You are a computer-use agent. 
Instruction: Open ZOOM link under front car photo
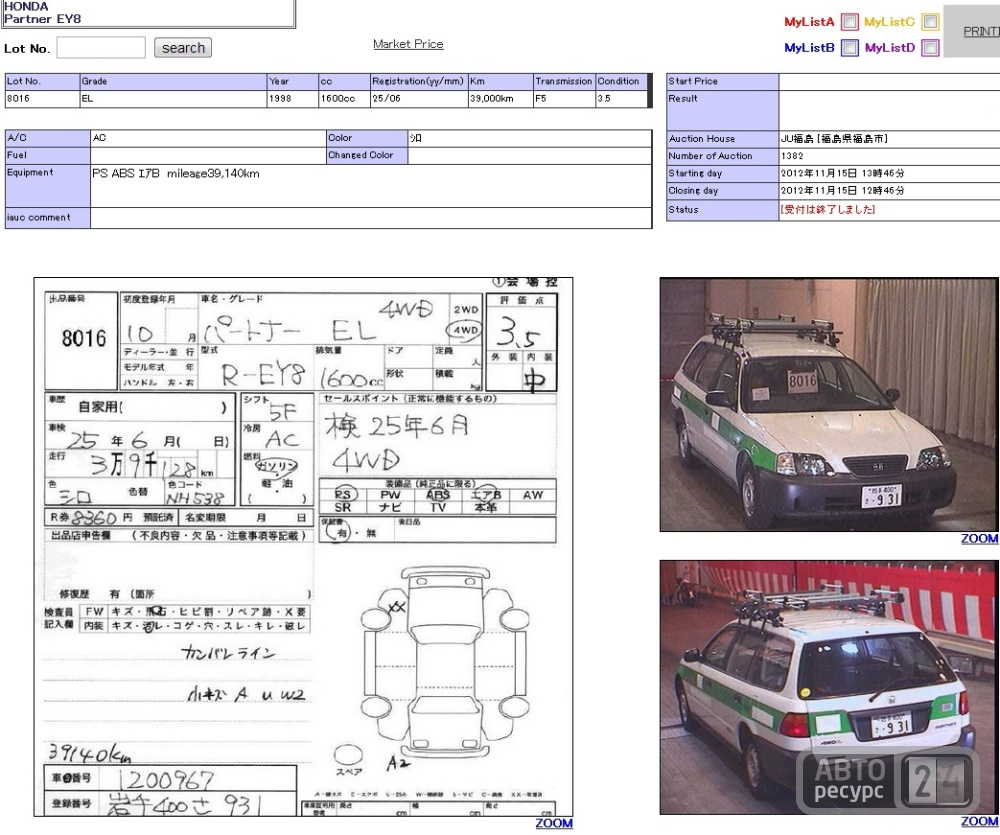[979, 538]
